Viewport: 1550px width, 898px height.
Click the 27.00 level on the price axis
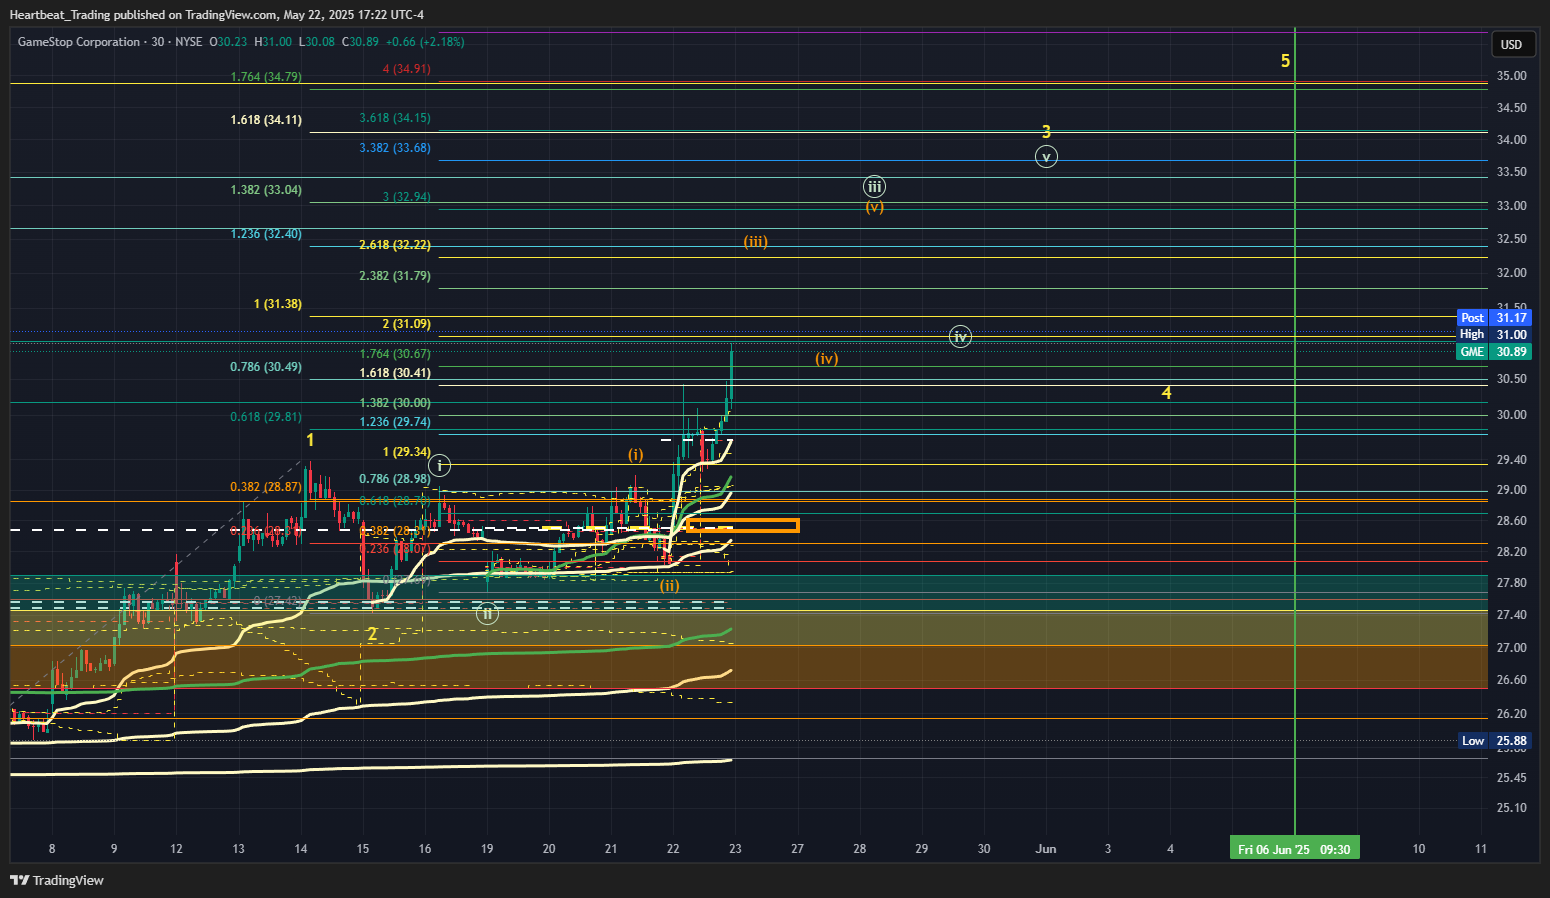click(1511, 648)
